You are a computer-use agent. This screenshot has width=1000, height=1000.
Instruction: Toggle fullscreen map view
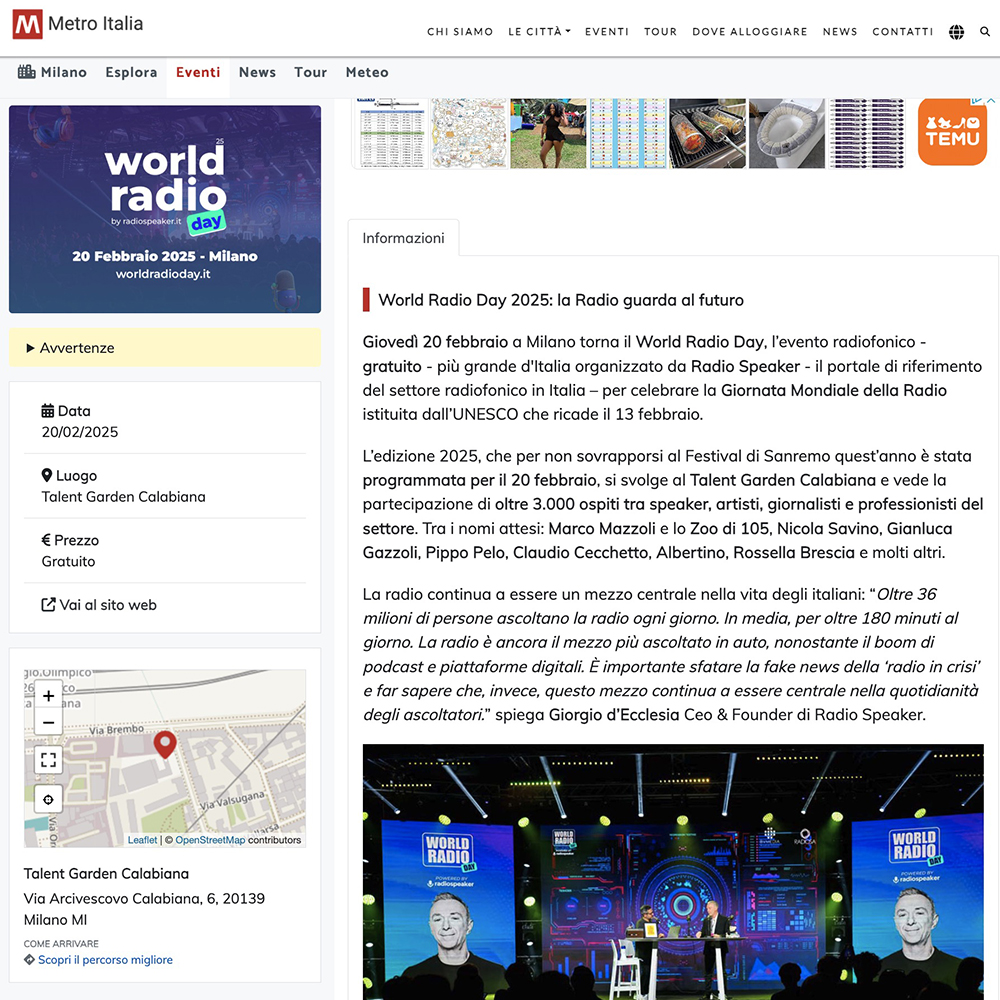coord(48,760)
